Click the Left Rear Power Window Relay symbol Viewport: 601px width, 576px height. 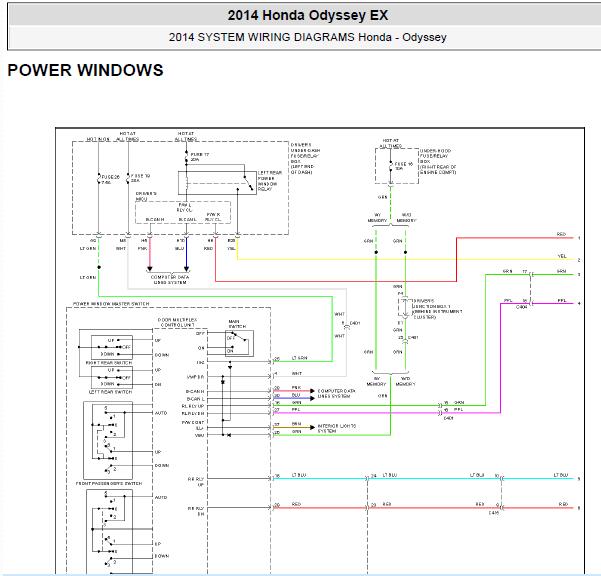(x=217, y=183)
